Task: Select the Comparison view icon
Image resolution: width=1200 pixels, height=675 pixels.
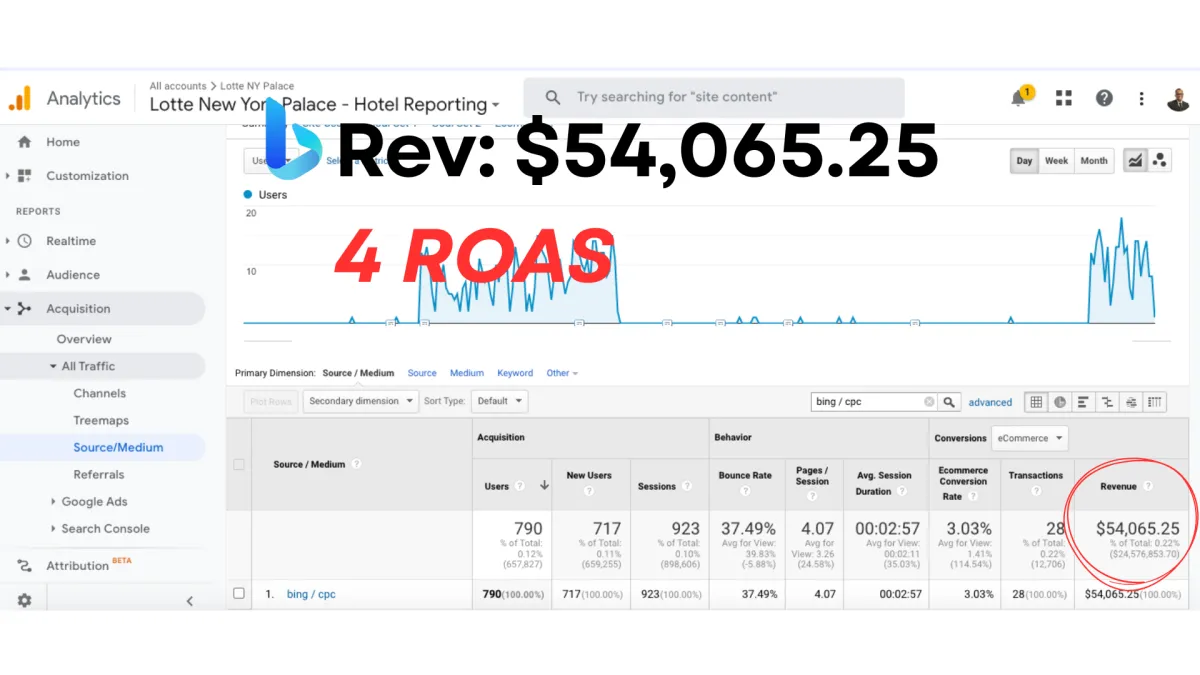Action: pyautogui.click(x=1108, y=402)
